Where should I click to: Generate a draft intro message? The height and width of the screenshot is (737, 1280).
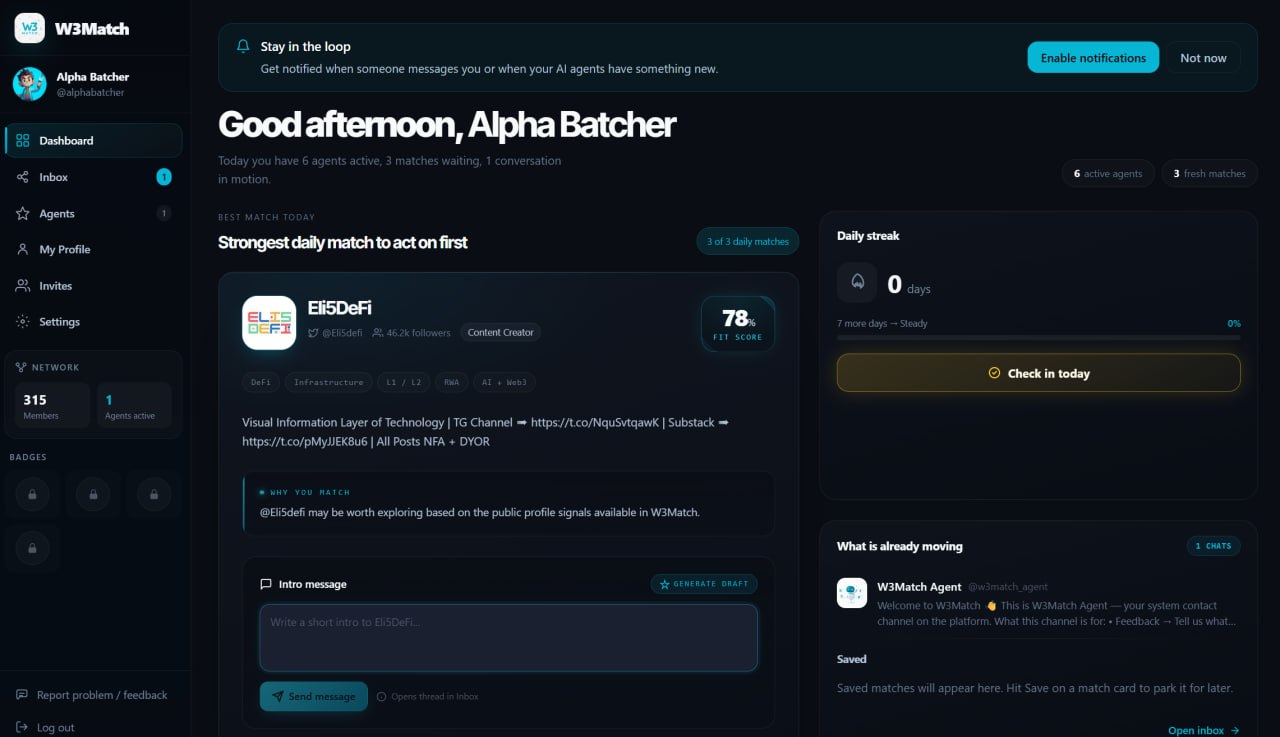point(704,583)
